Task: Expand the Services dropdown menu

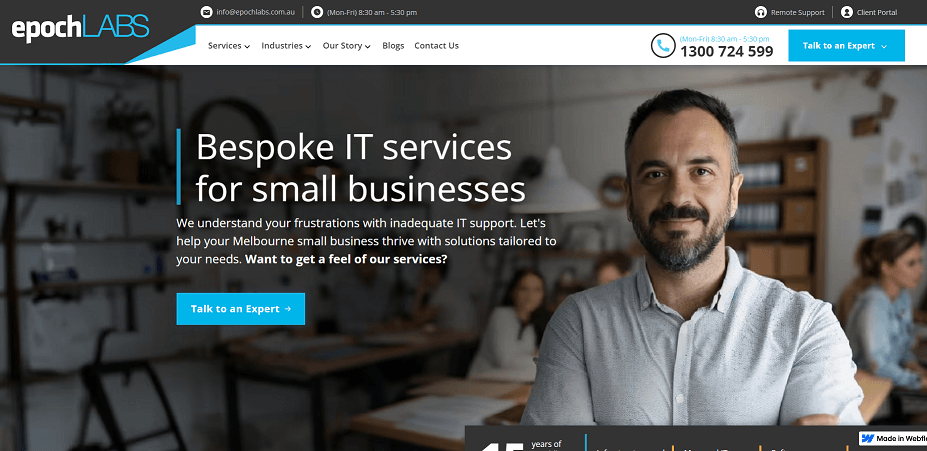Action: coord(229,46)
